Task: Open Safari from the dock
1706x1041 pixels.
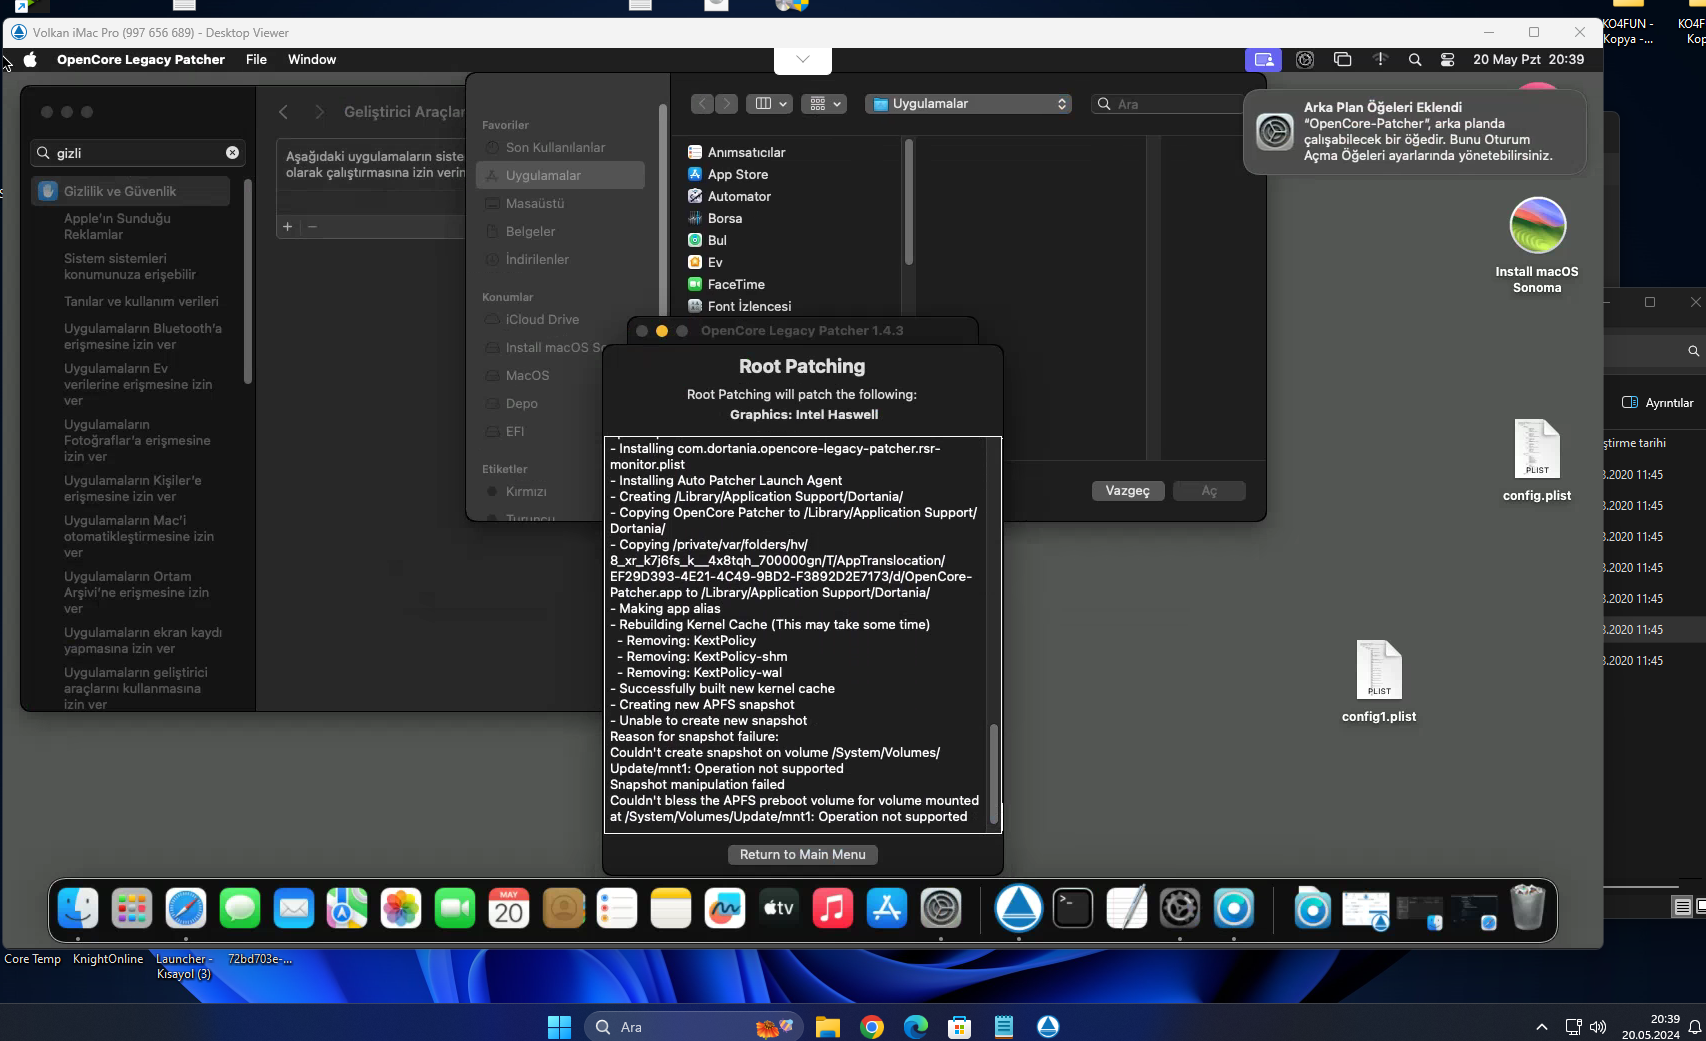Action: [x=186, y=909]
